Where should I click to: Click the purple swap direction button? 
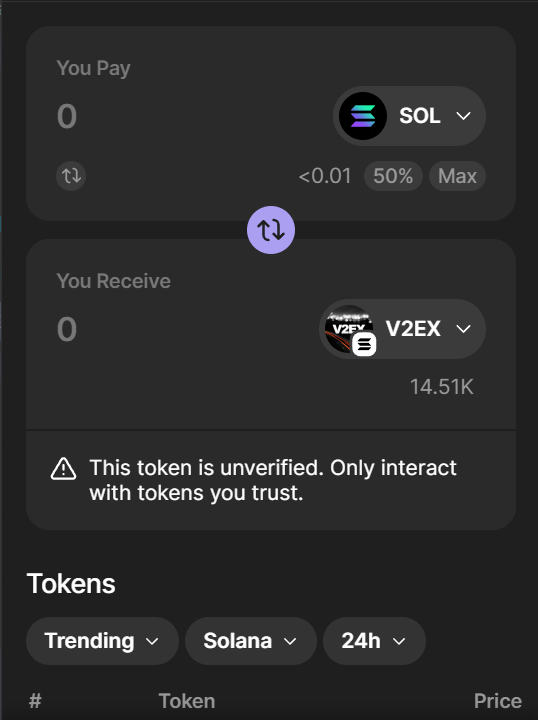pos(271,230)
